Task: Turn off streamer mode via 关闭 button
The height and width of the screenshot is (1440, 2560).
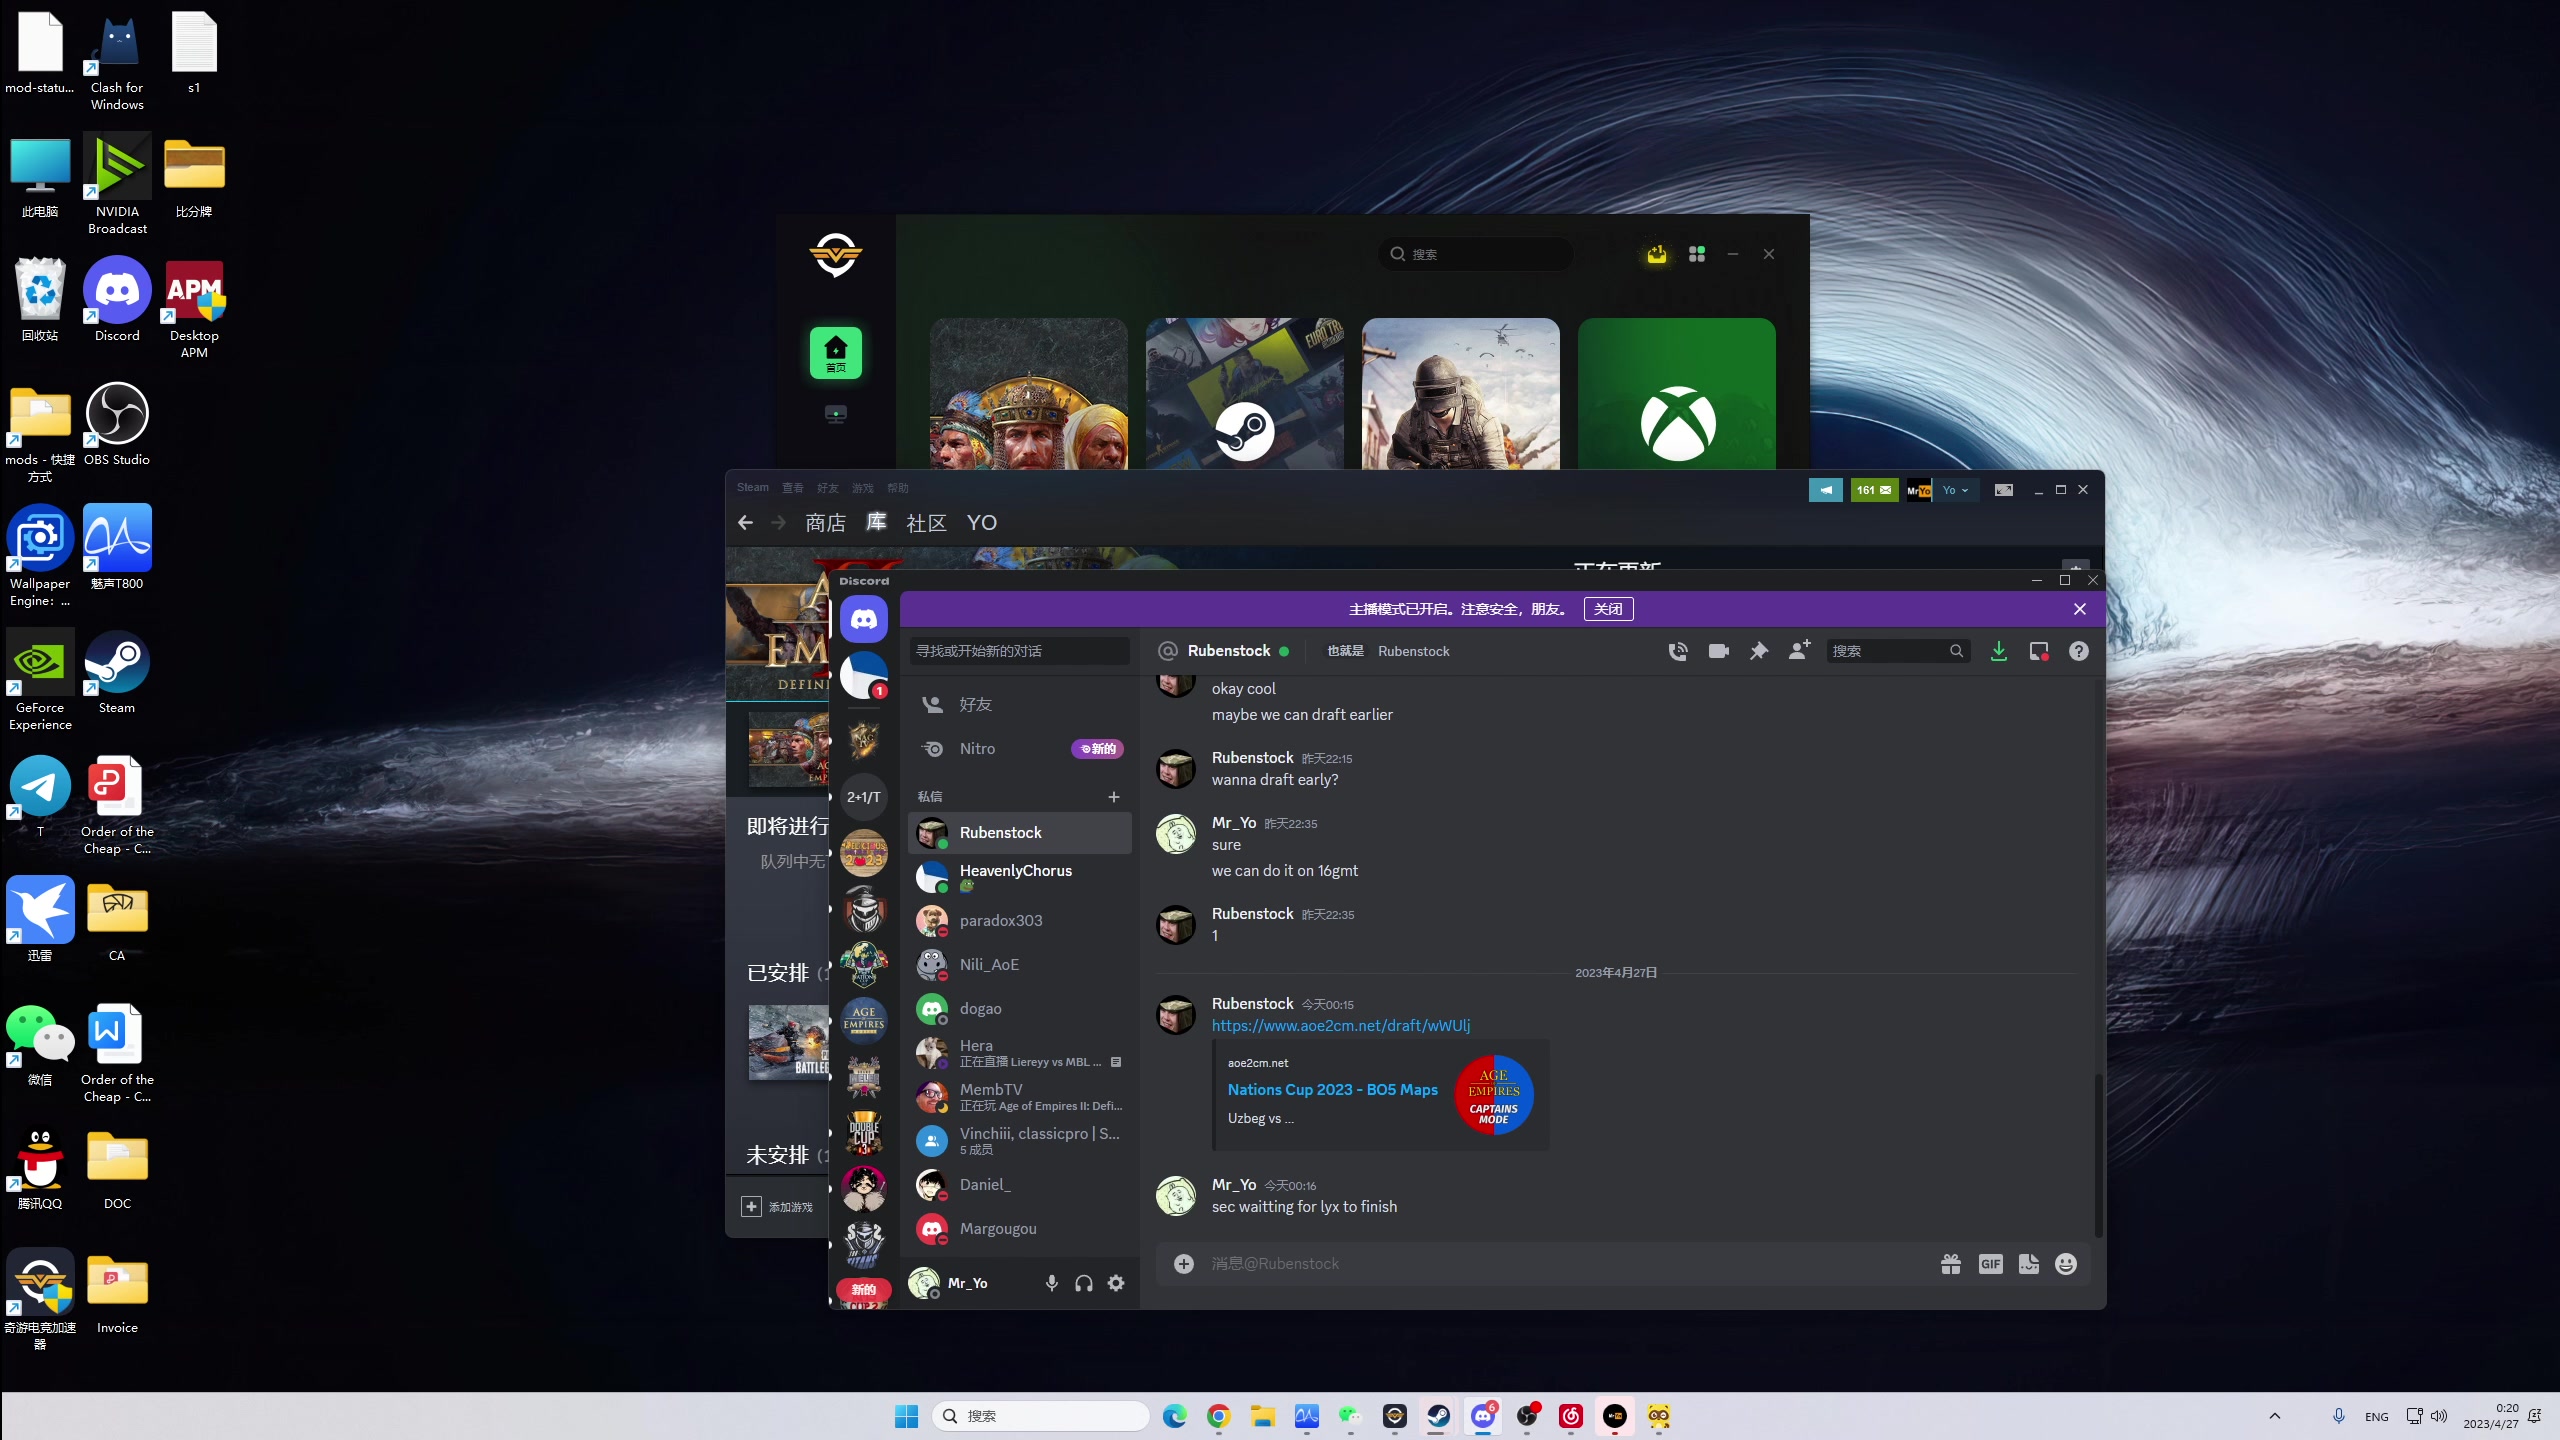Action: pyautogui.click(x=1608, y=609)
